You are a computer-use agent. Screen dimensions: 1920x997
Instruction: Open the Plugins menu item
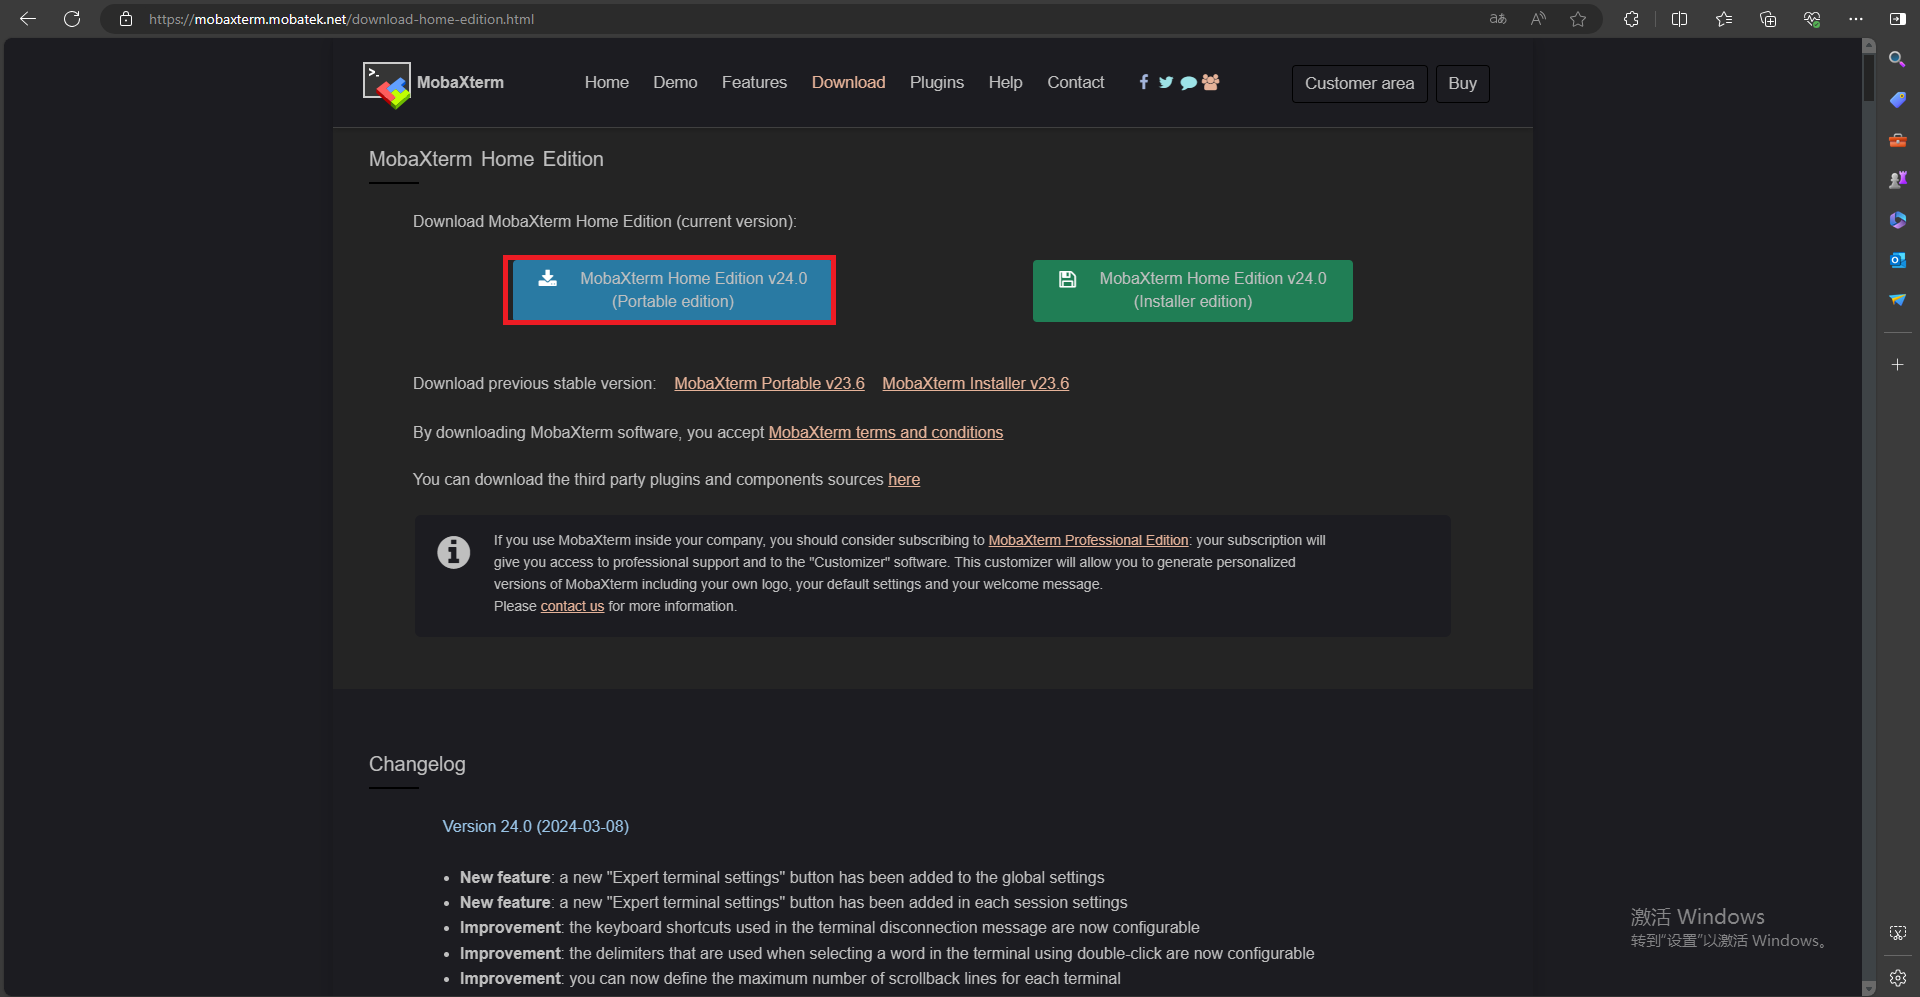[x=937, y=82]
